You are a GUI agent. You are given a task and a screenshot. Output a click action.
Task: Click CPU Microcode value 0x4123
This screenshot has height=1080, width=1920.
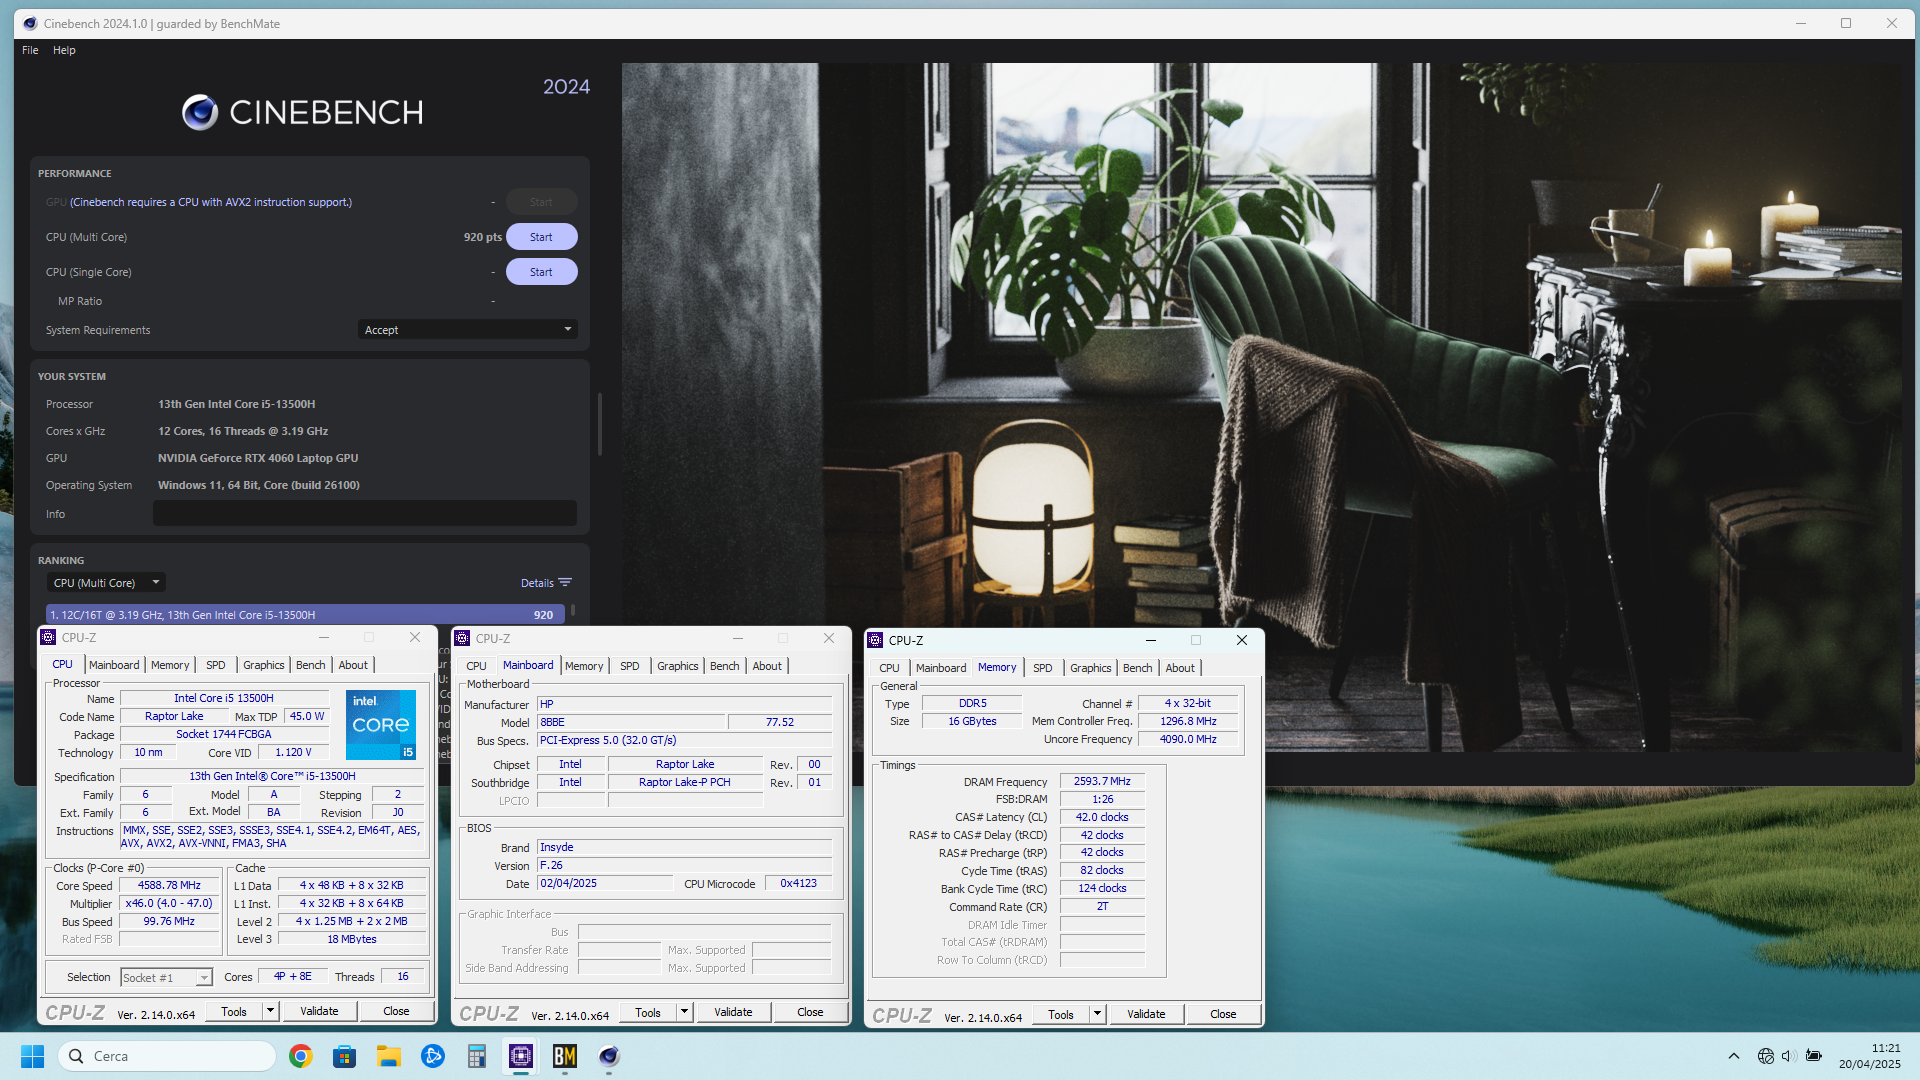pyautogui.click(x=798, y=883)
